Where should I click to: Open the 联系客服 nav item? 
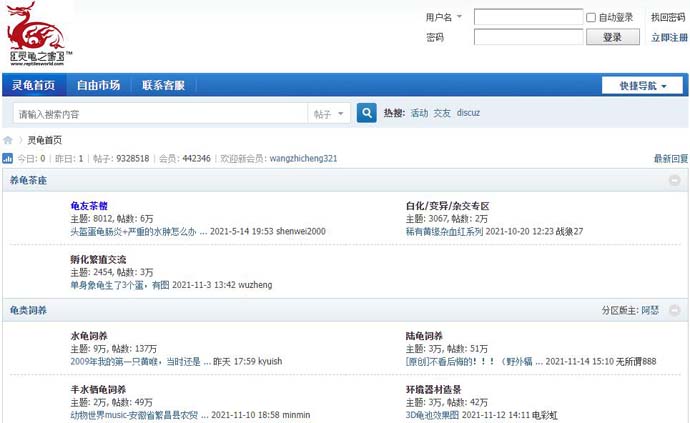coord(163,86)
